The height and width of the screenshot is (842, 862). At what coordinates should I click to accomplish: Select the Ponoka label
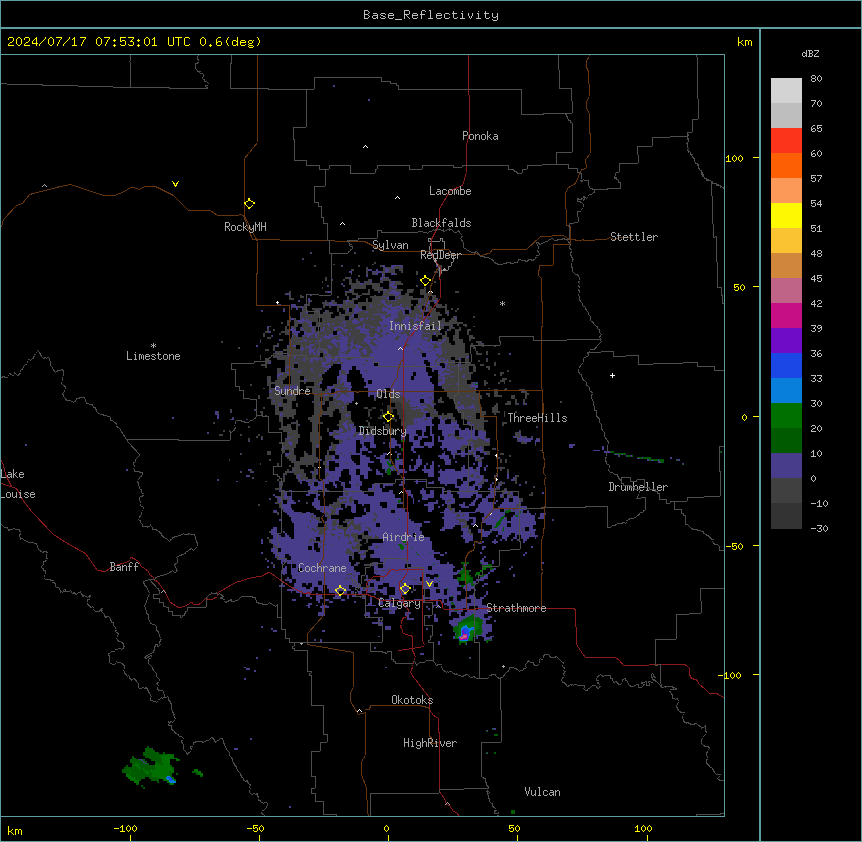tap(480, 136)
